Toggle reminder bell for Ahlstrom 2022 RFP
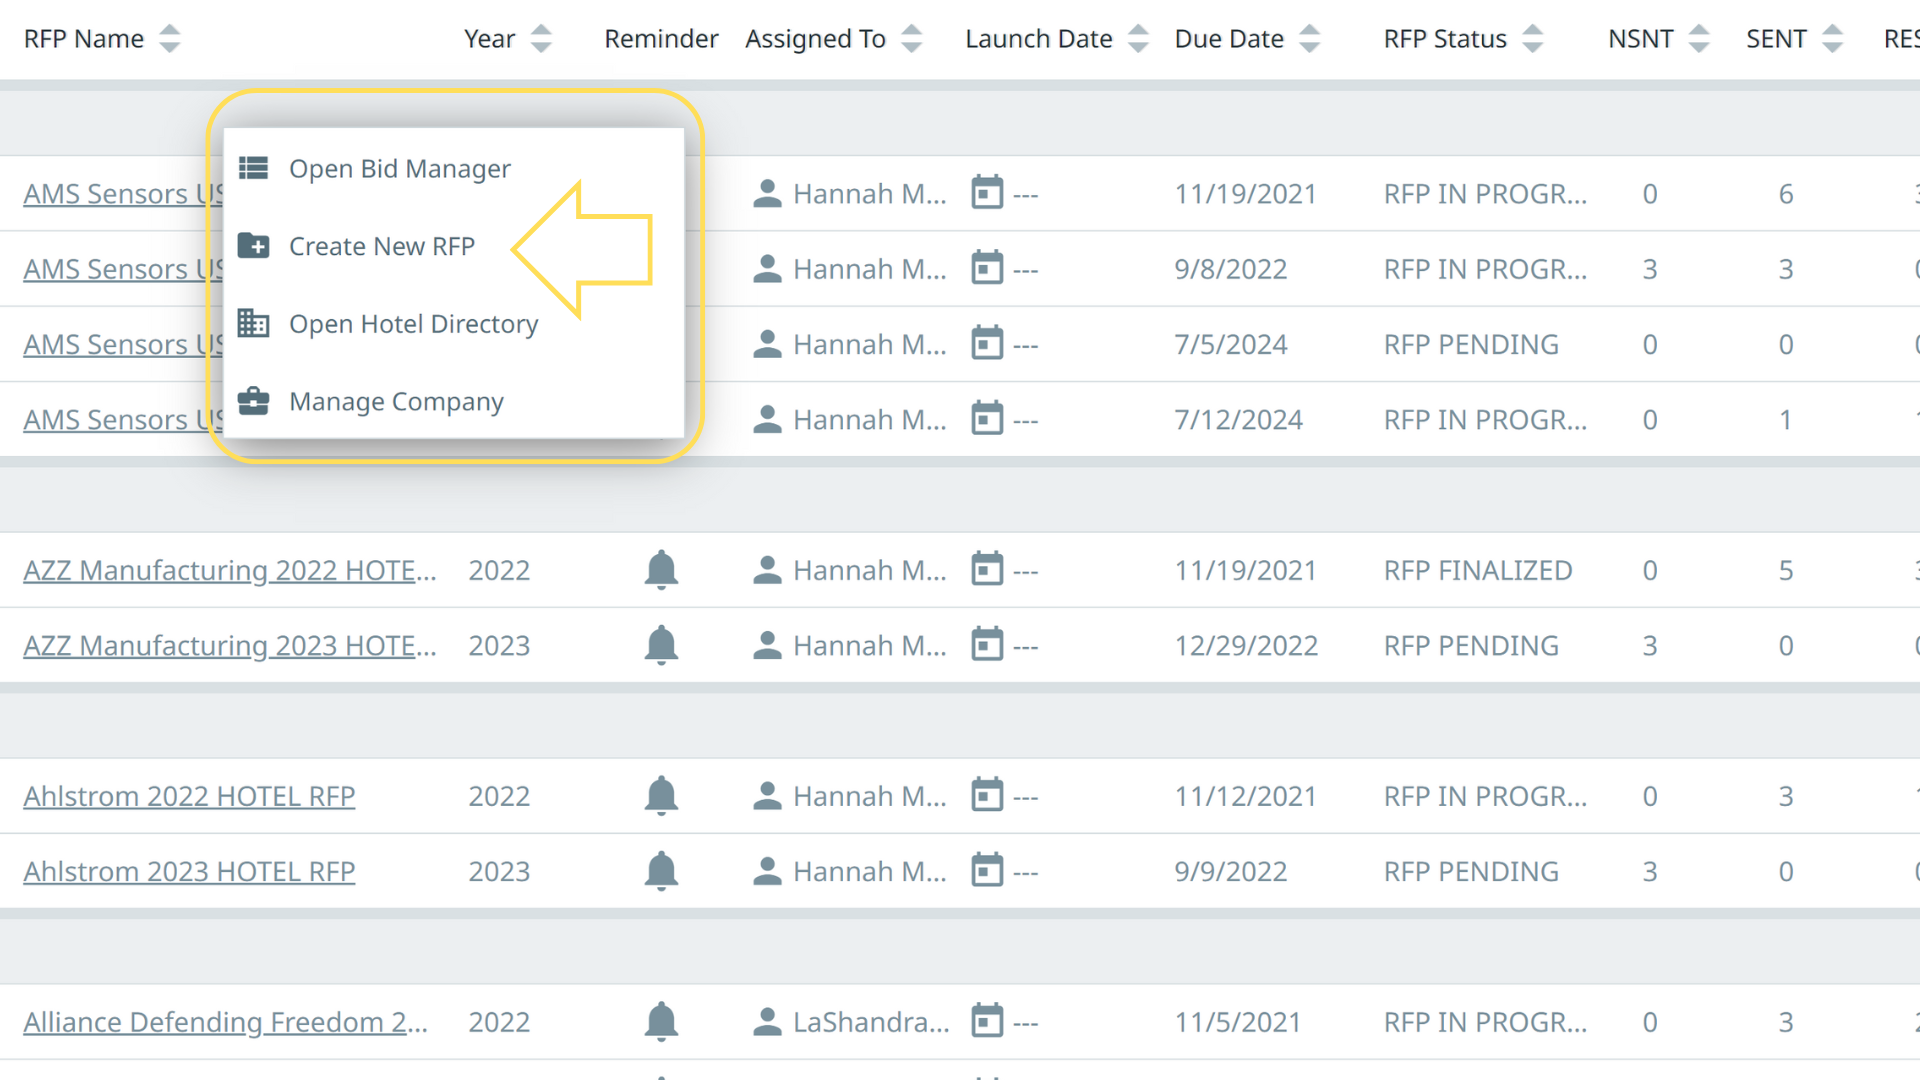The image size is (1920, 1080). point(661,796)
